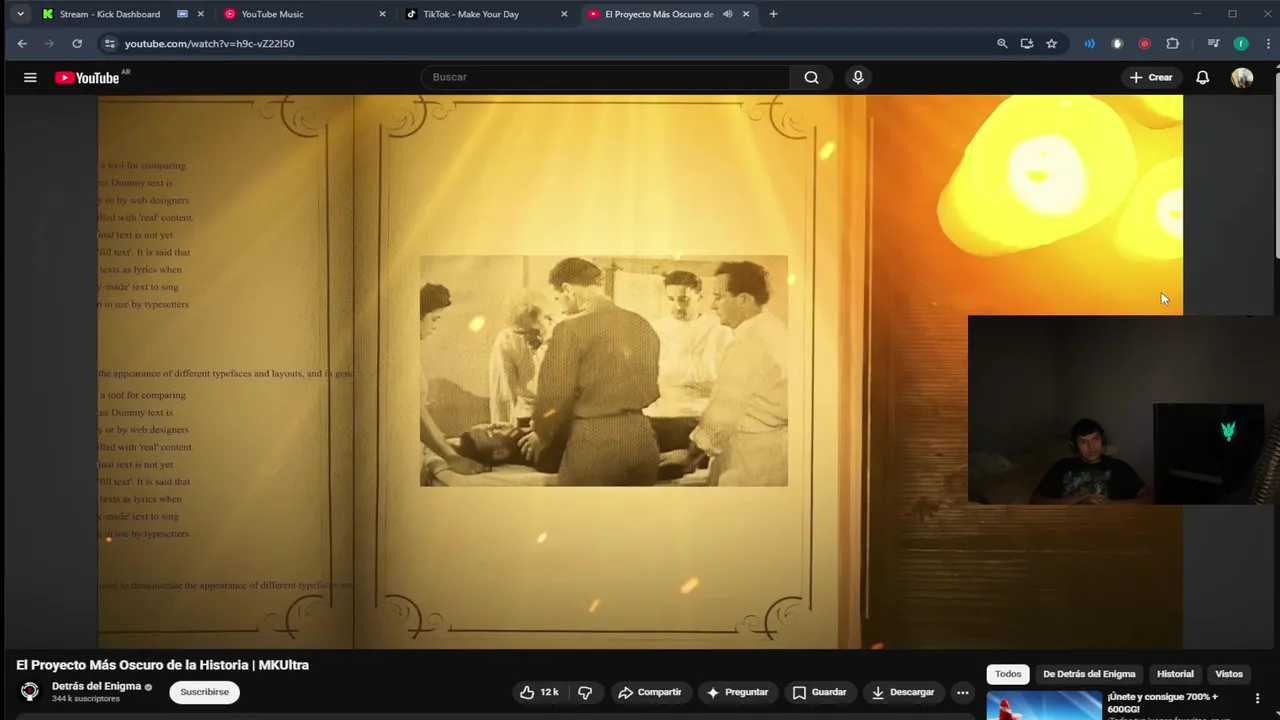Switch to TikTok - Make Your Day tab
Screen dimensions: 1280x720
point(487,14)
